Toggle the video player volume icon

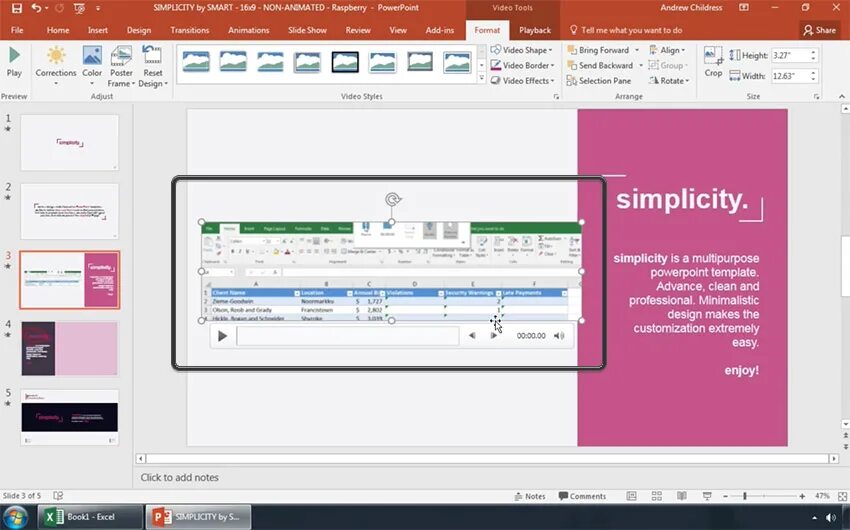point(559,336)
